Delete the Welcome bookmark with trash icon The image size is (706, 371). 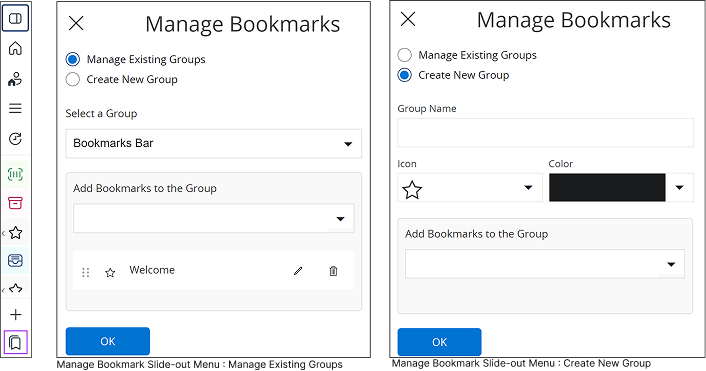333,271
